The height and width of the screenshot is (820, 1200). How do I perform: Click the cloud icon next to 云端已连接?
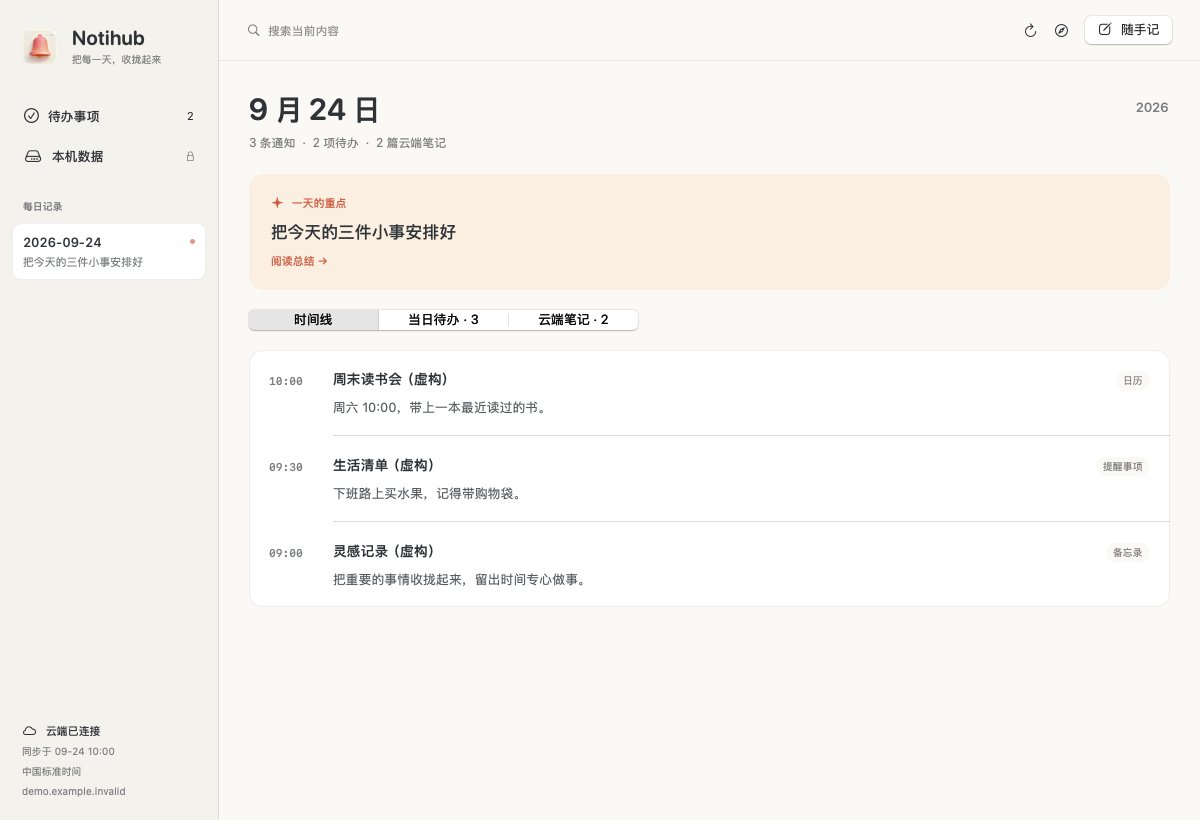click(30, 731)
